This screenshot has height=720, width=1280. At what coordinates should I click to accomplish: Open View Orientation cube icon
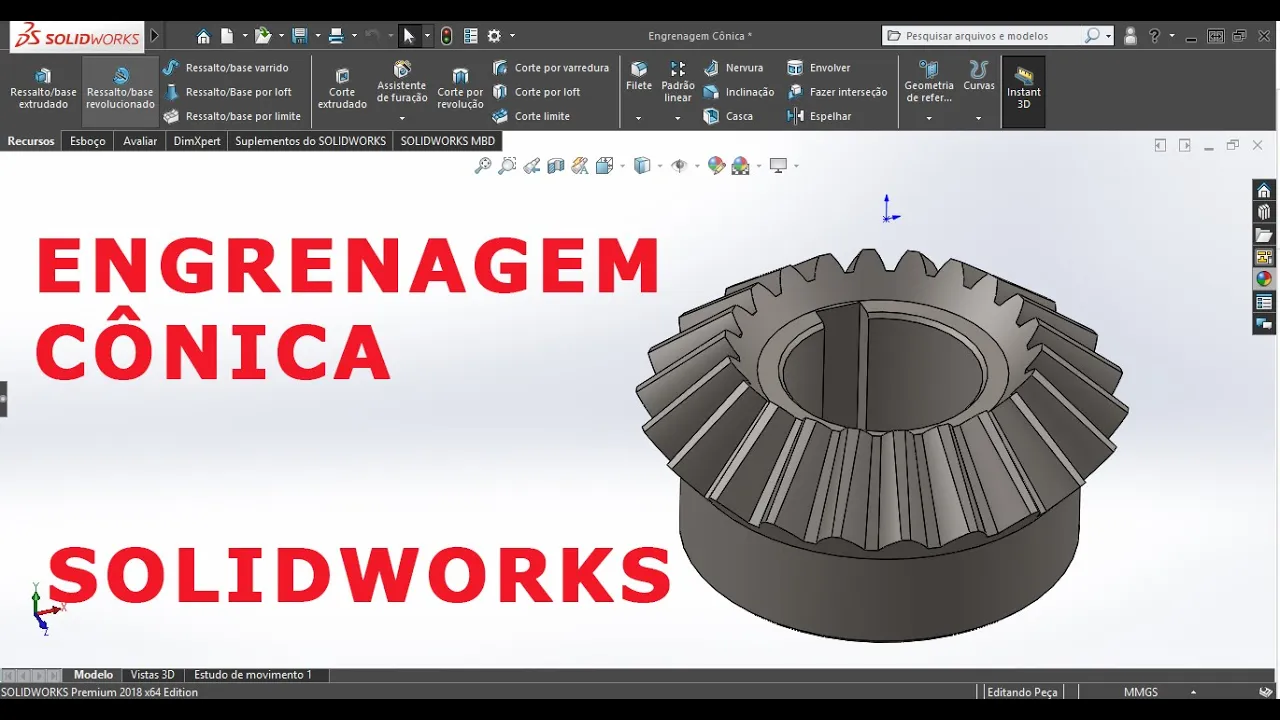coord(604,166)
